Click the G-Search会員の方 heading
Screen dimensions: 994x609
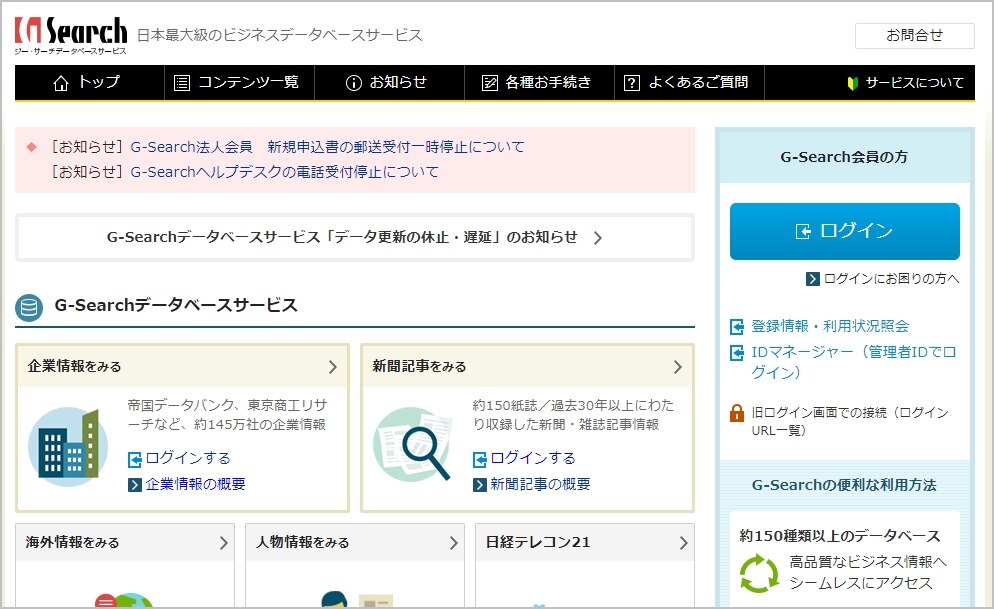[x=844, y=157]
